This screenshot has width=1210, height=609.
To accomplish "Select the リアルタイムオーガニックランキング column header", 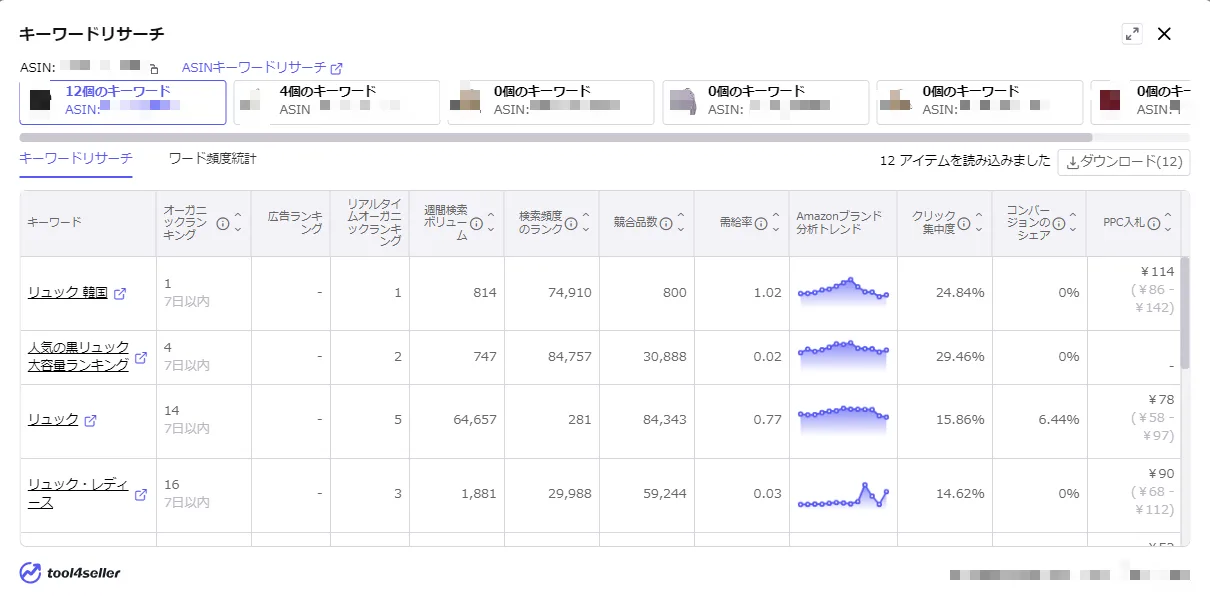I will (x=370, y=223).
